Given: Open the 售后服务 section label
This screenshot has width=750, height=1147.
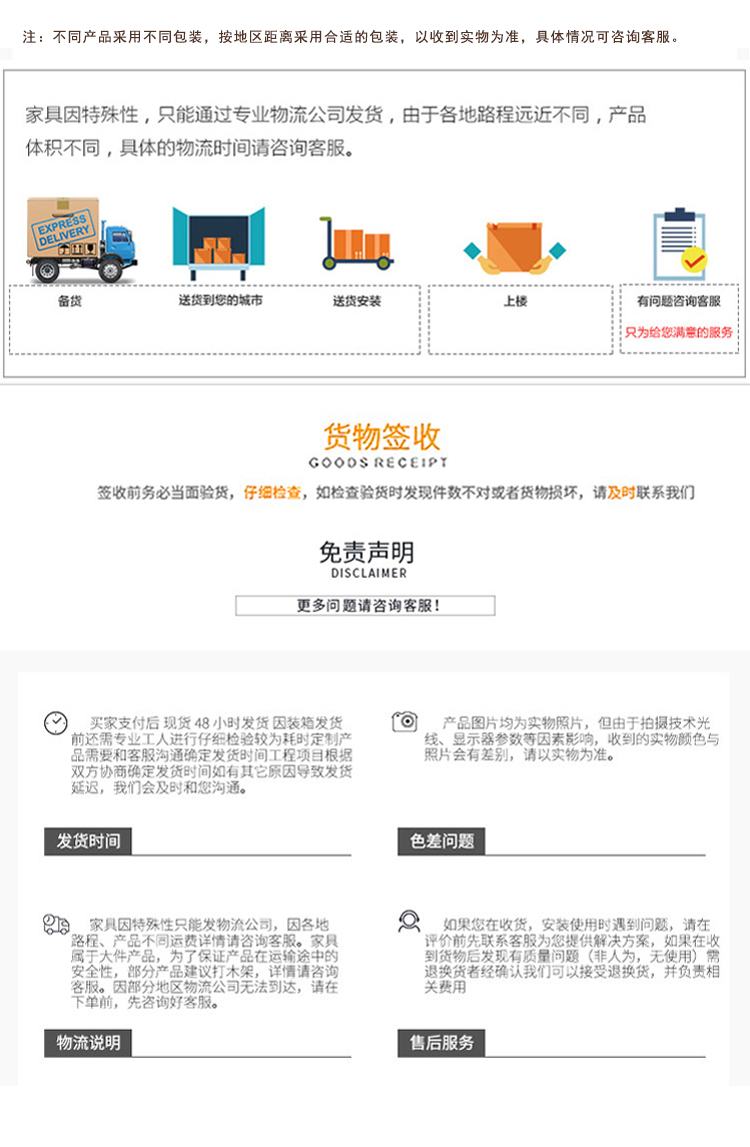Looking at the screenshot, I should [x=441, y=1043].
